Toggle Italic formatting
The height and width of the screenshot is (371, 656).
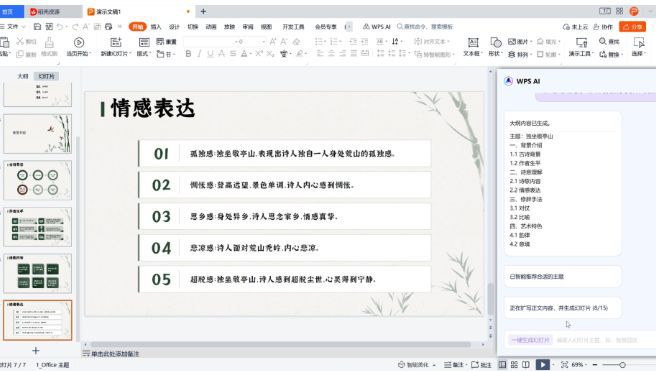200,54
